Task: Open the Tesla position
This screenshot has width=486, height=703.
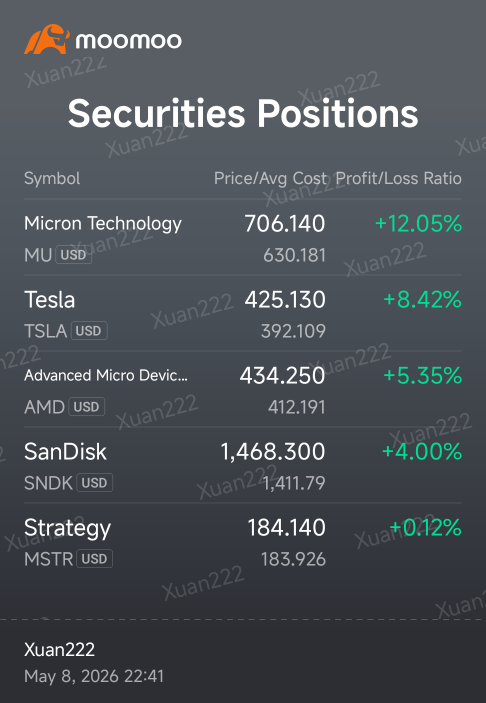Action: [x=243, y=313]
